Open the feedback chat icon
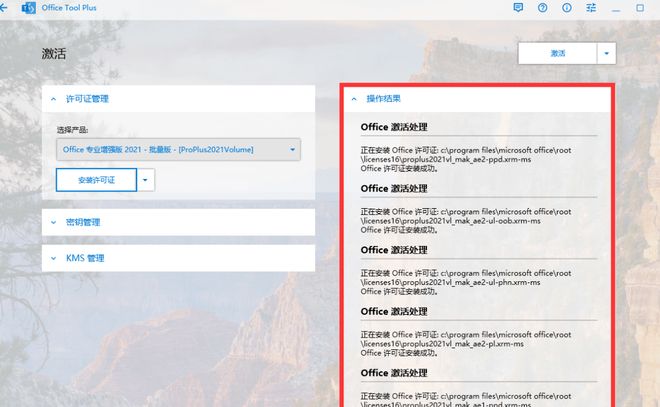660x407 pixels. coord(518,8)
